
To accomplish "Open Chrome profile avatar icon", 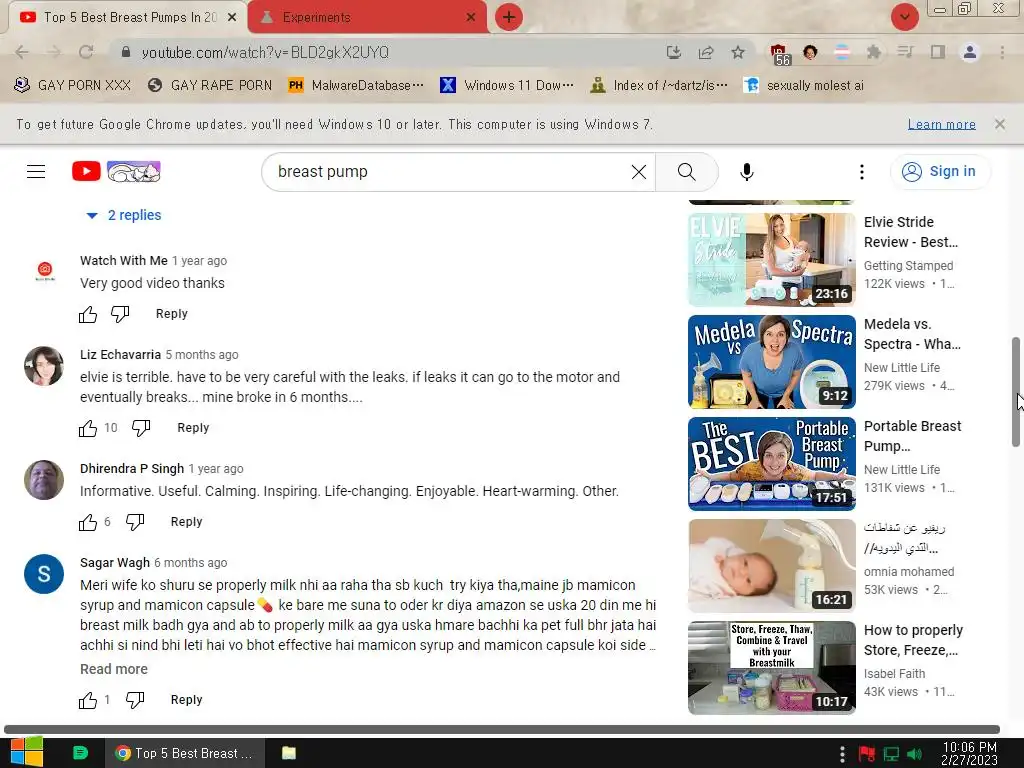I will (970, 52).
